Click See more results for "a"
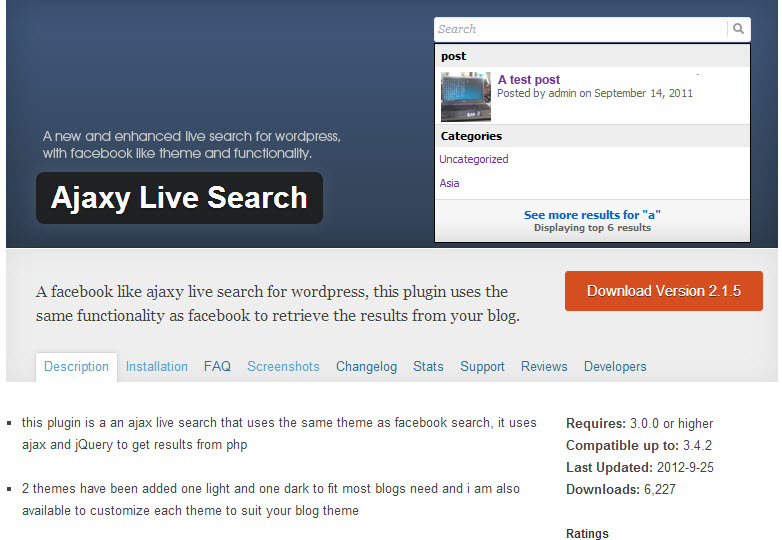This screenshot has width=782, height=540. [592, 215]
